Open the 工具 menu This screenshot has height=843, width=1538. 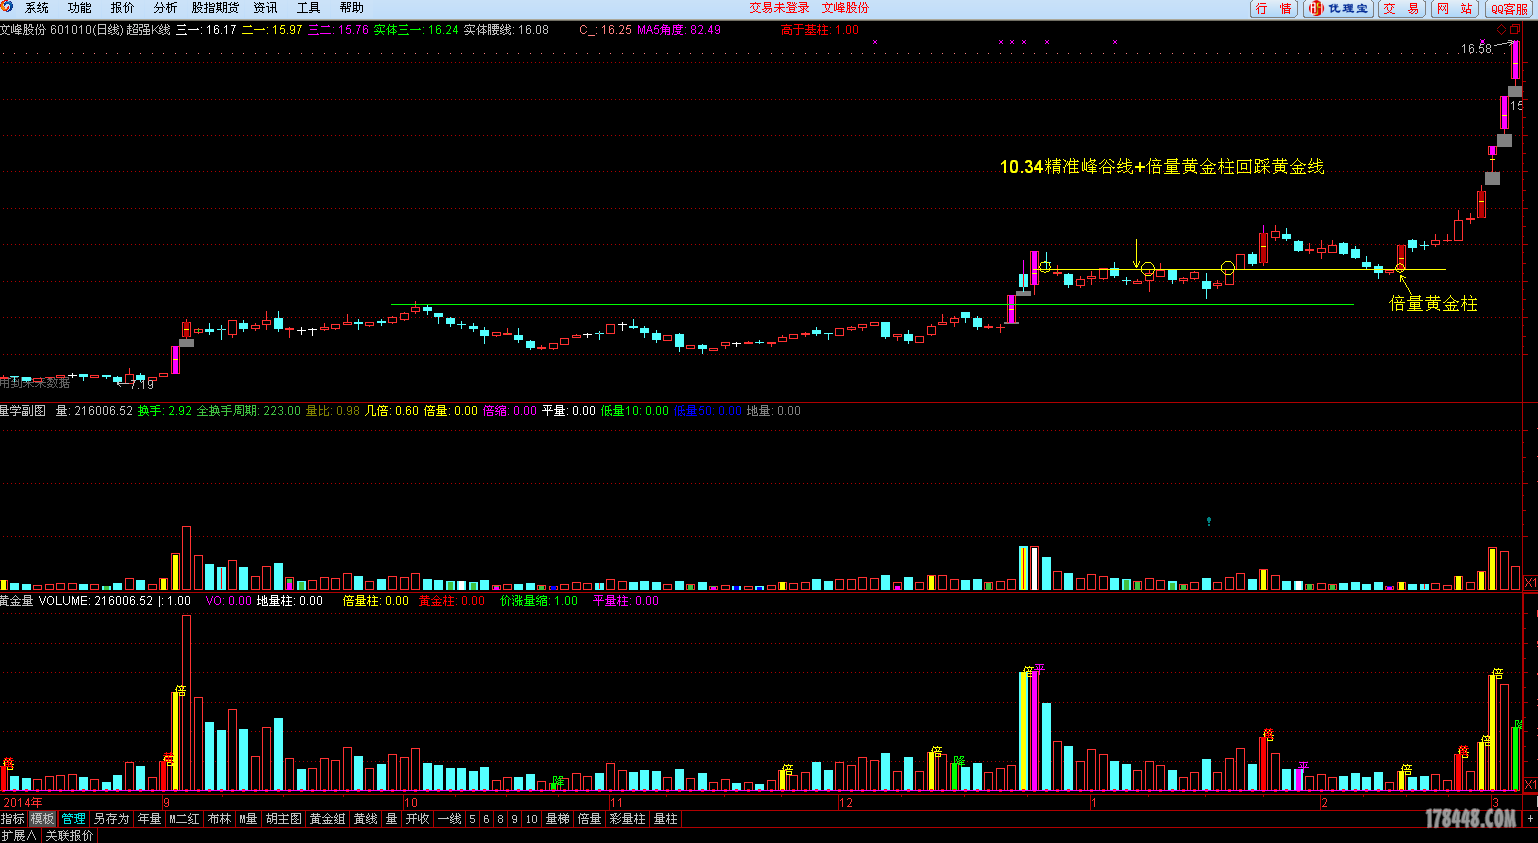[x=309, y=8]
